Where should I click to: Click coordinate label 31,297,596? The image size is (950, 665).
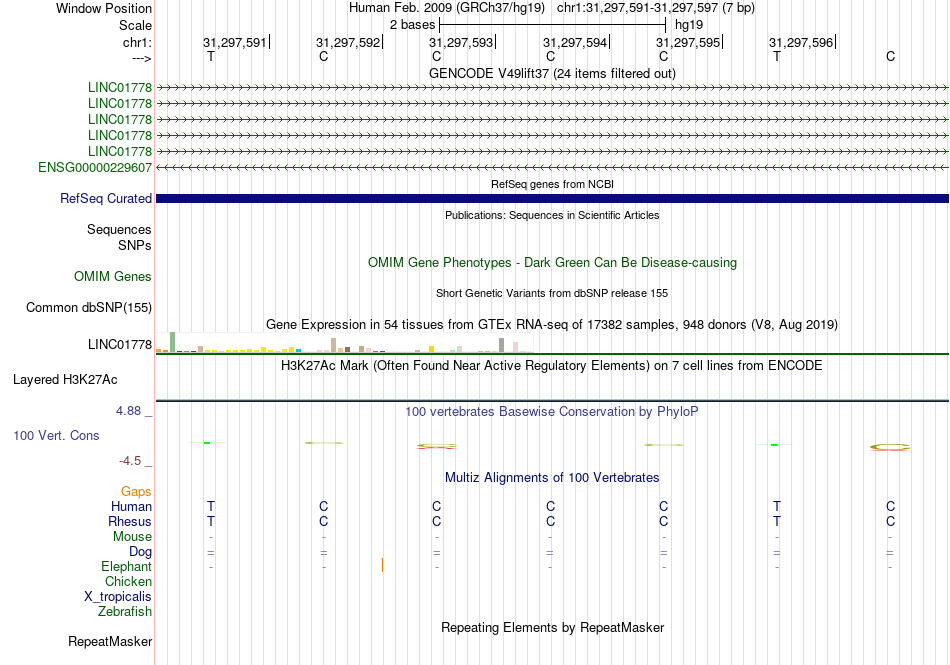(801, 42)
